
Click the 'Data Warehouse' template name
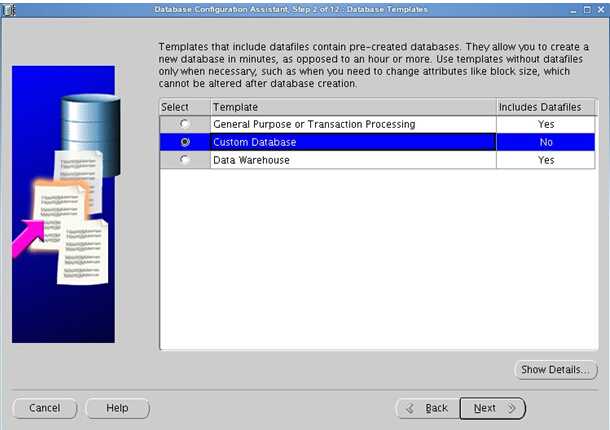point(251,160)
